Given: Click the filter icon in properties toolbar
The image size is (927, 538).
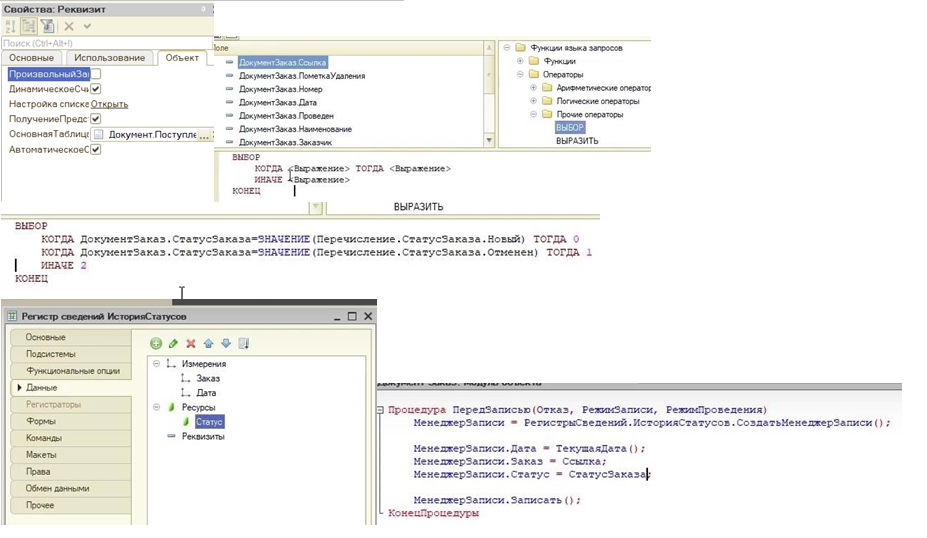Looking at the screenshot, I should [47, 26].
